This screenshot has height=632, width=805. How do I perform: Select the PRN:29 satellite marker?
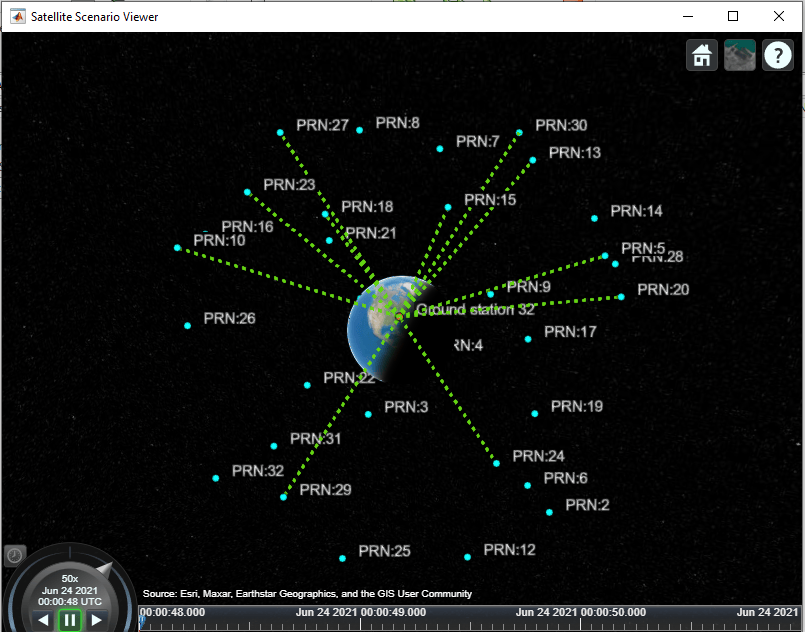pyautogui.click(x=283, y=497)
